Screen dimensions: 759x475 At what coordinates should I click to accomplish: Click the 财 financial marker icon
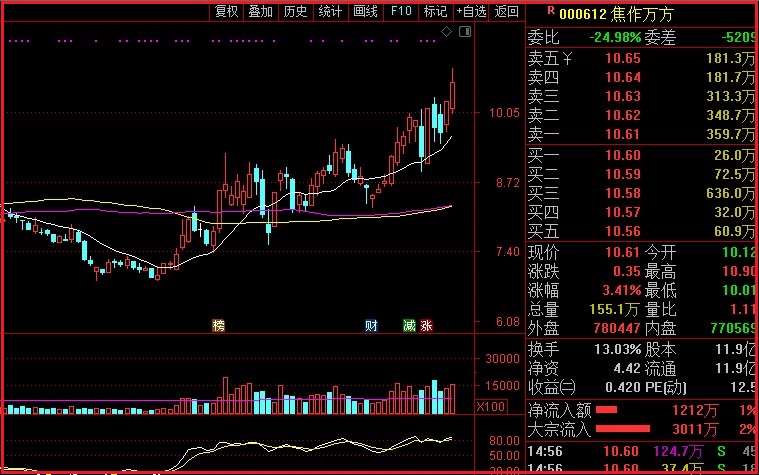(371, 325)
